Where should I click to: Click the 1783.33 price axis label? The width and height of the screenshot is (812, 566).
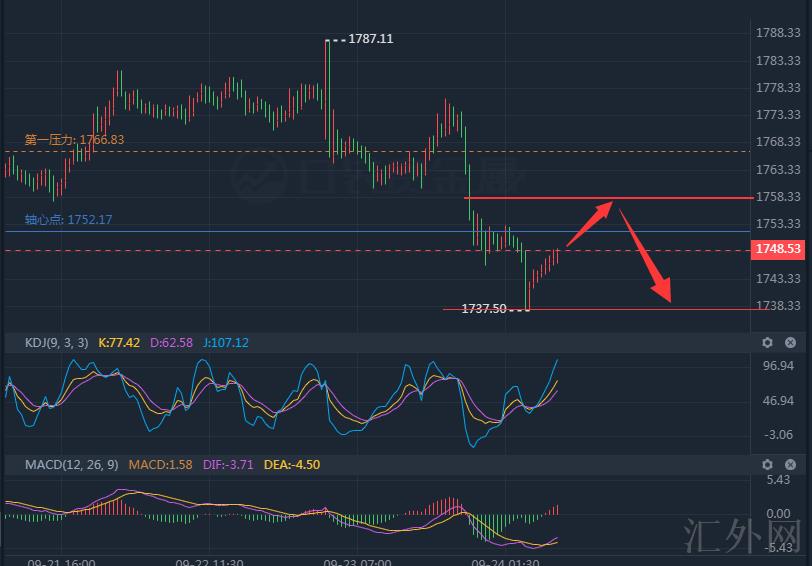(x=778, y=61)
